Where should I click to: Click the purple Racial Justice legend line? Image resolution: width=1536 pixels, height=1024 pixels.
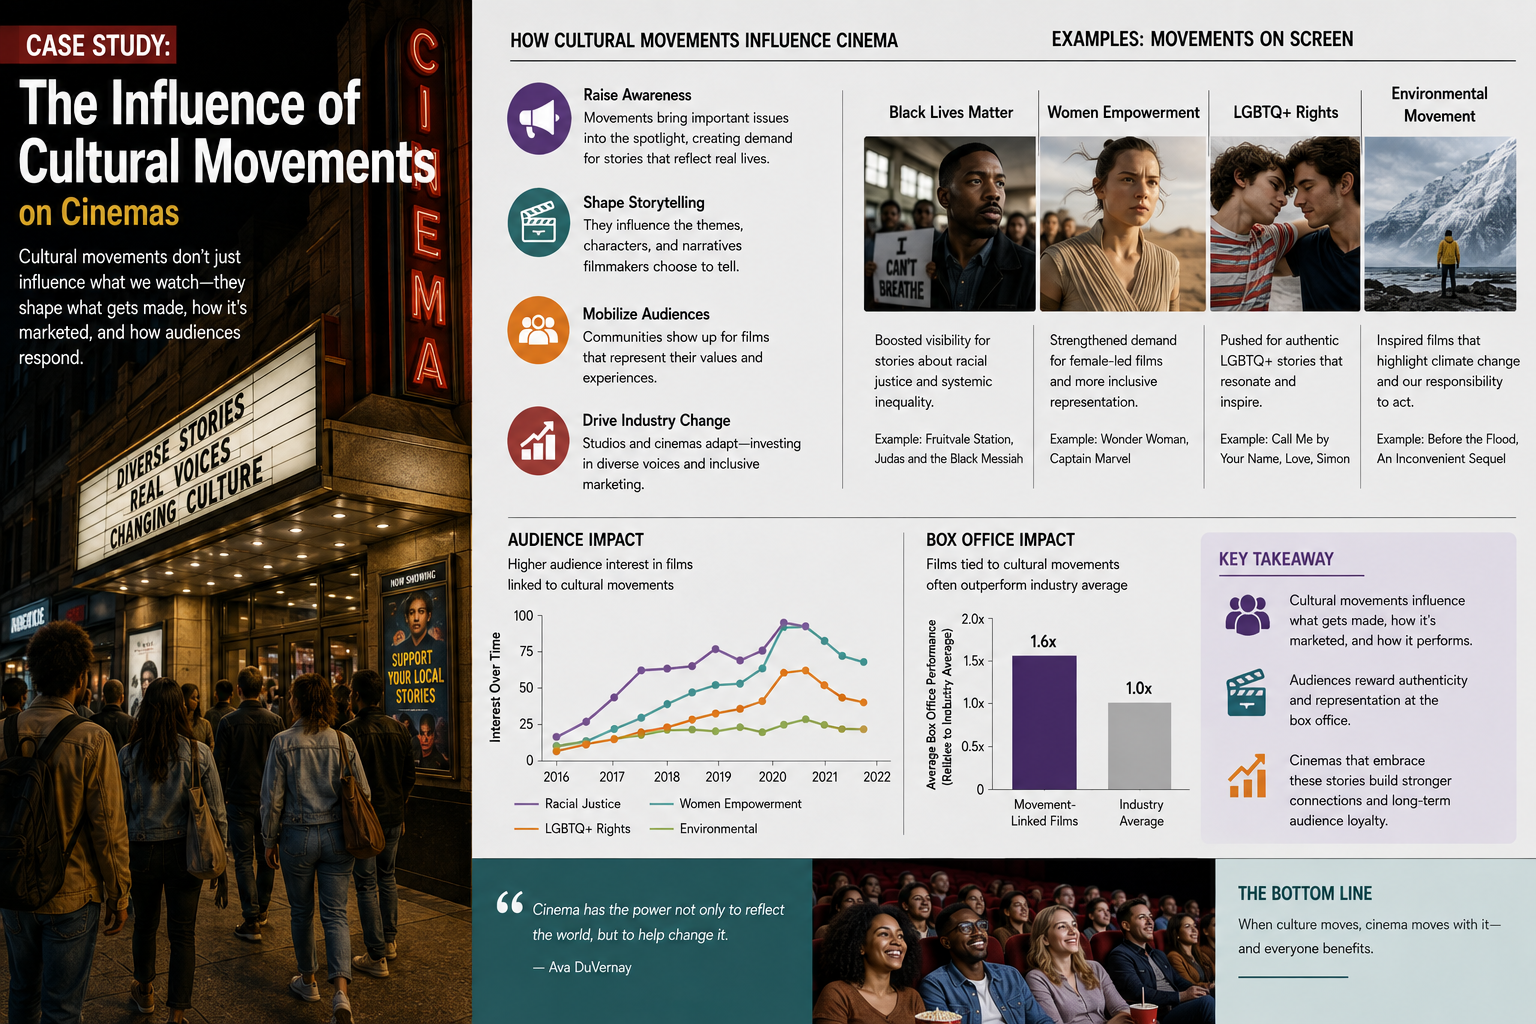click(526, 804)
